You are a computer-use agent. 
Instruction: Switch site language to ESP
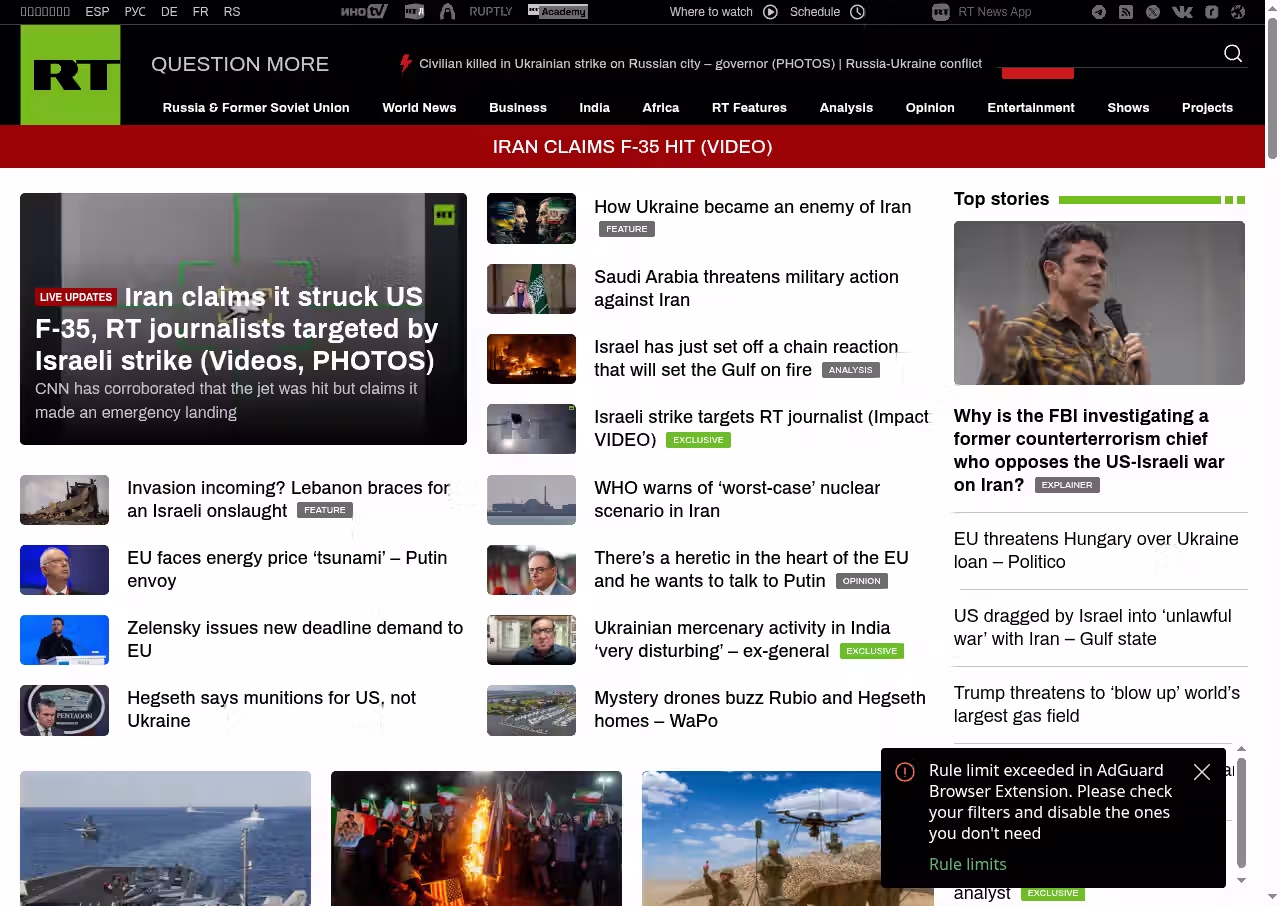tap(97, 12)
